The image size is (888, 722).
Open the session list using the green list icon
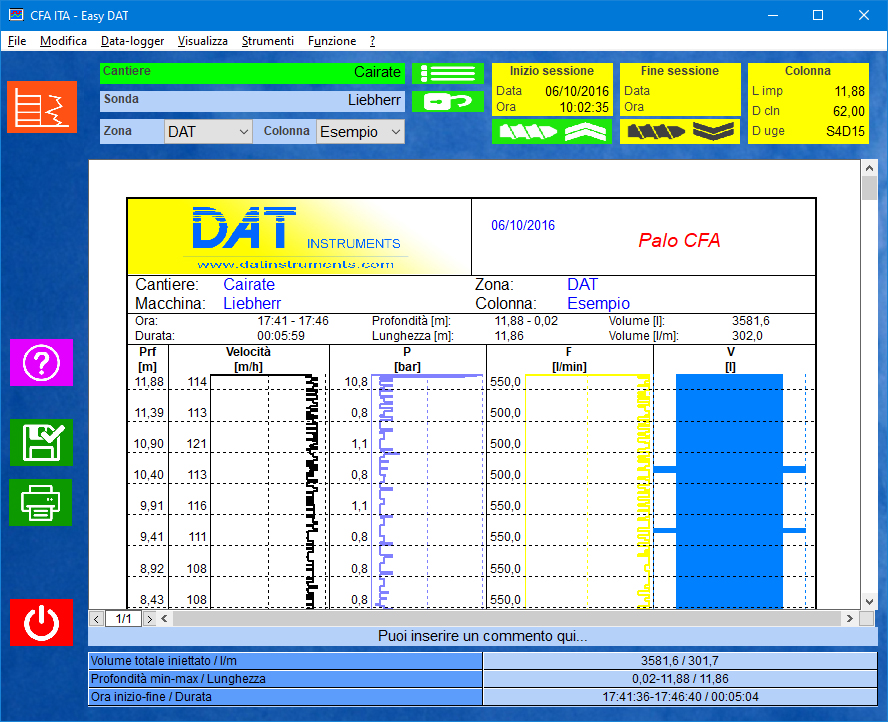448,74
